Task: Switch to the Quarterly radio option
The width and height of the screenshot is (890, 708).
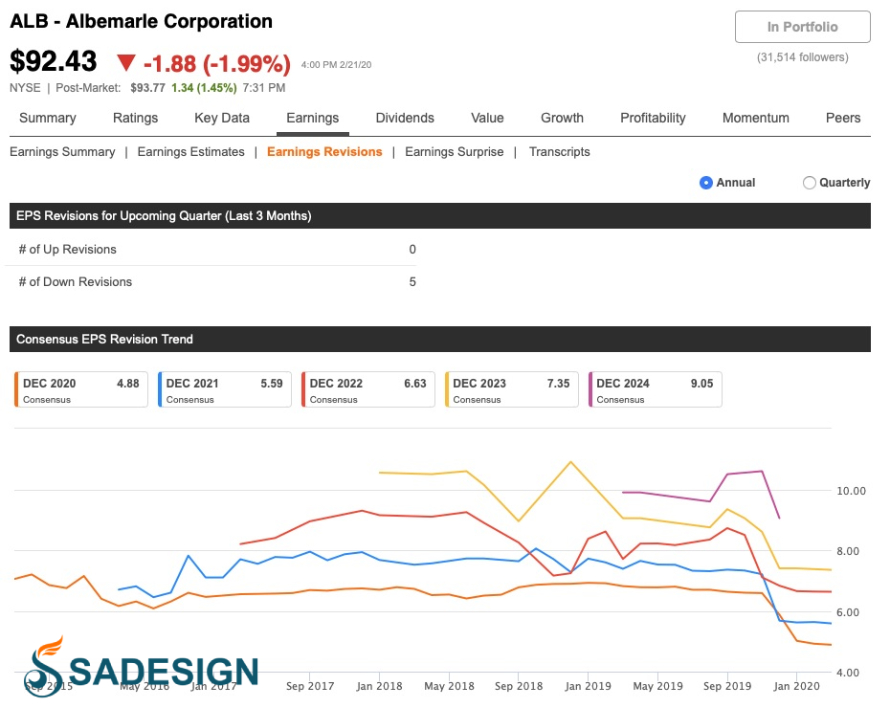Action: tap(809, 183)
